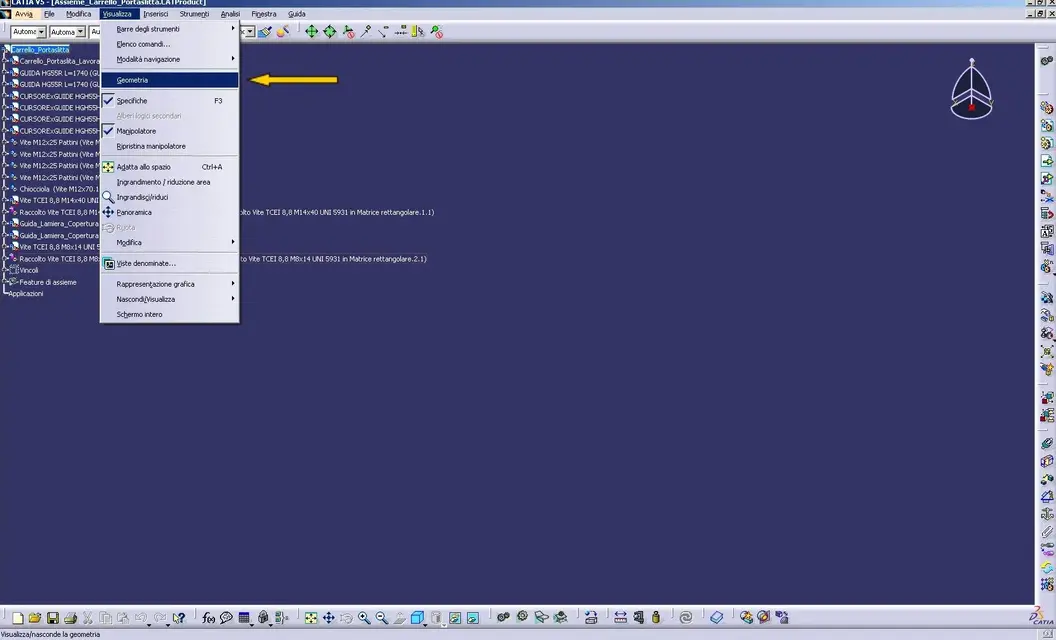Click the green pin with red stop icon
1056x640 pixels.
pyautogui.click(x=436, y=32)
